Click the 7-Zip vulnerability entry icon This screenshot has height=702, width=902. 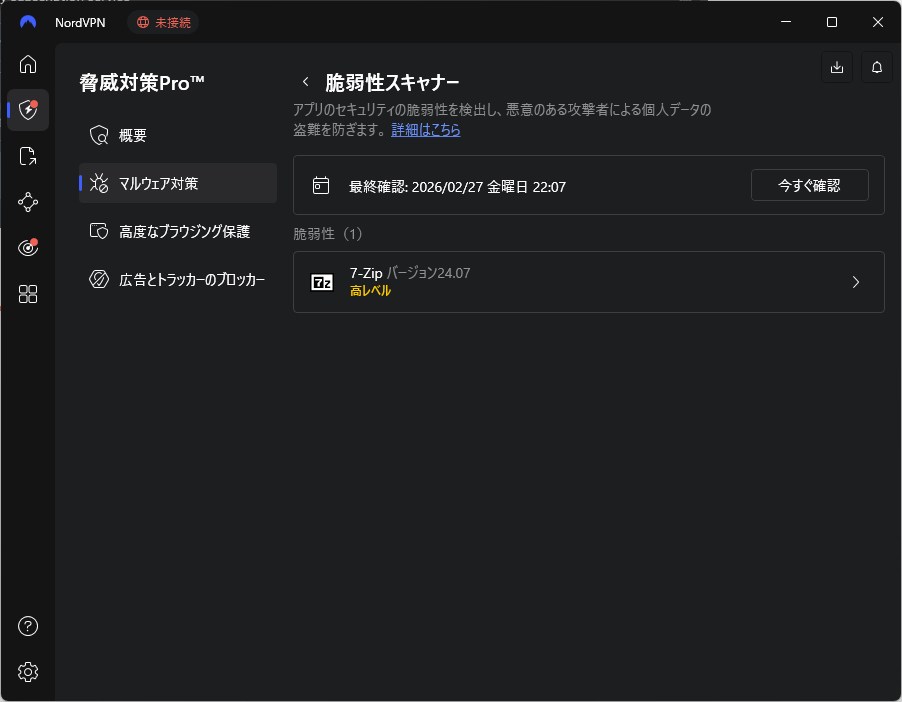322,282
